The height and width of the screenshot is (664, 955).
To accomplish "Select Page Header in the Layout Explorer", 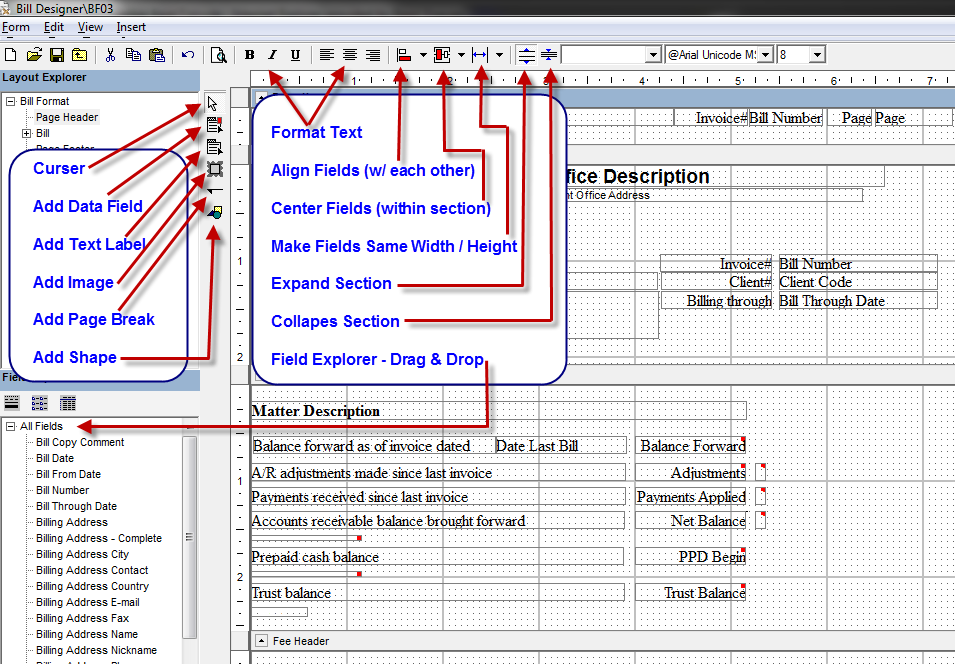I will 67,117.
